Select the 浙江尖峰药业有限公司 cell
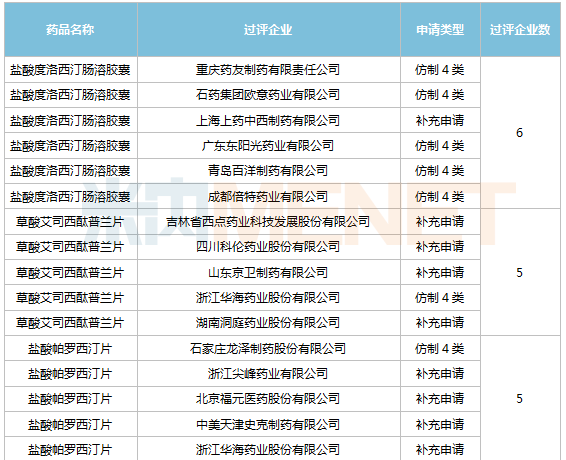Image resolution: width=566 pixels, height=460 pixels. pos(269,374)
